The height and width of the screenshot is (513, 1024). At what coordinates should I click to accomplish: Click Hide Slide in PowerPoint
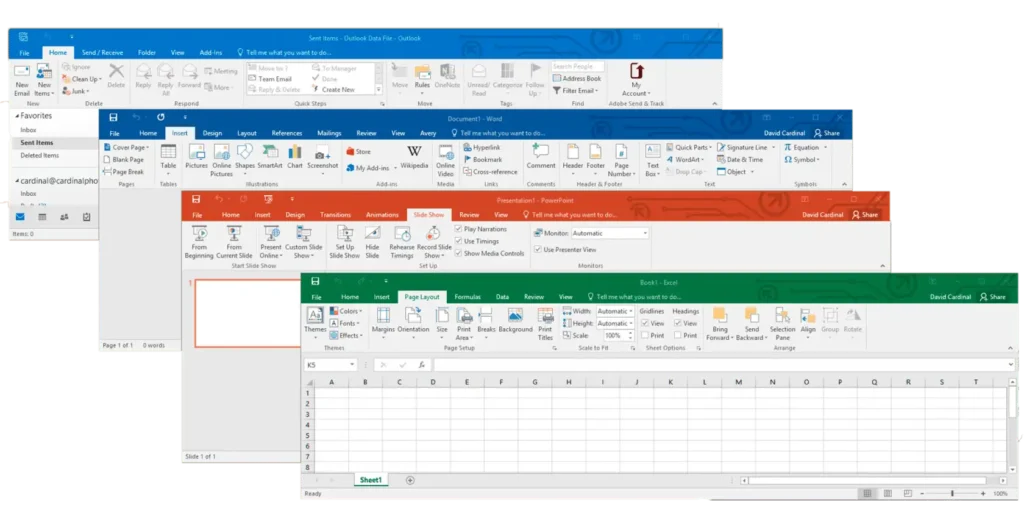point(372,242)
